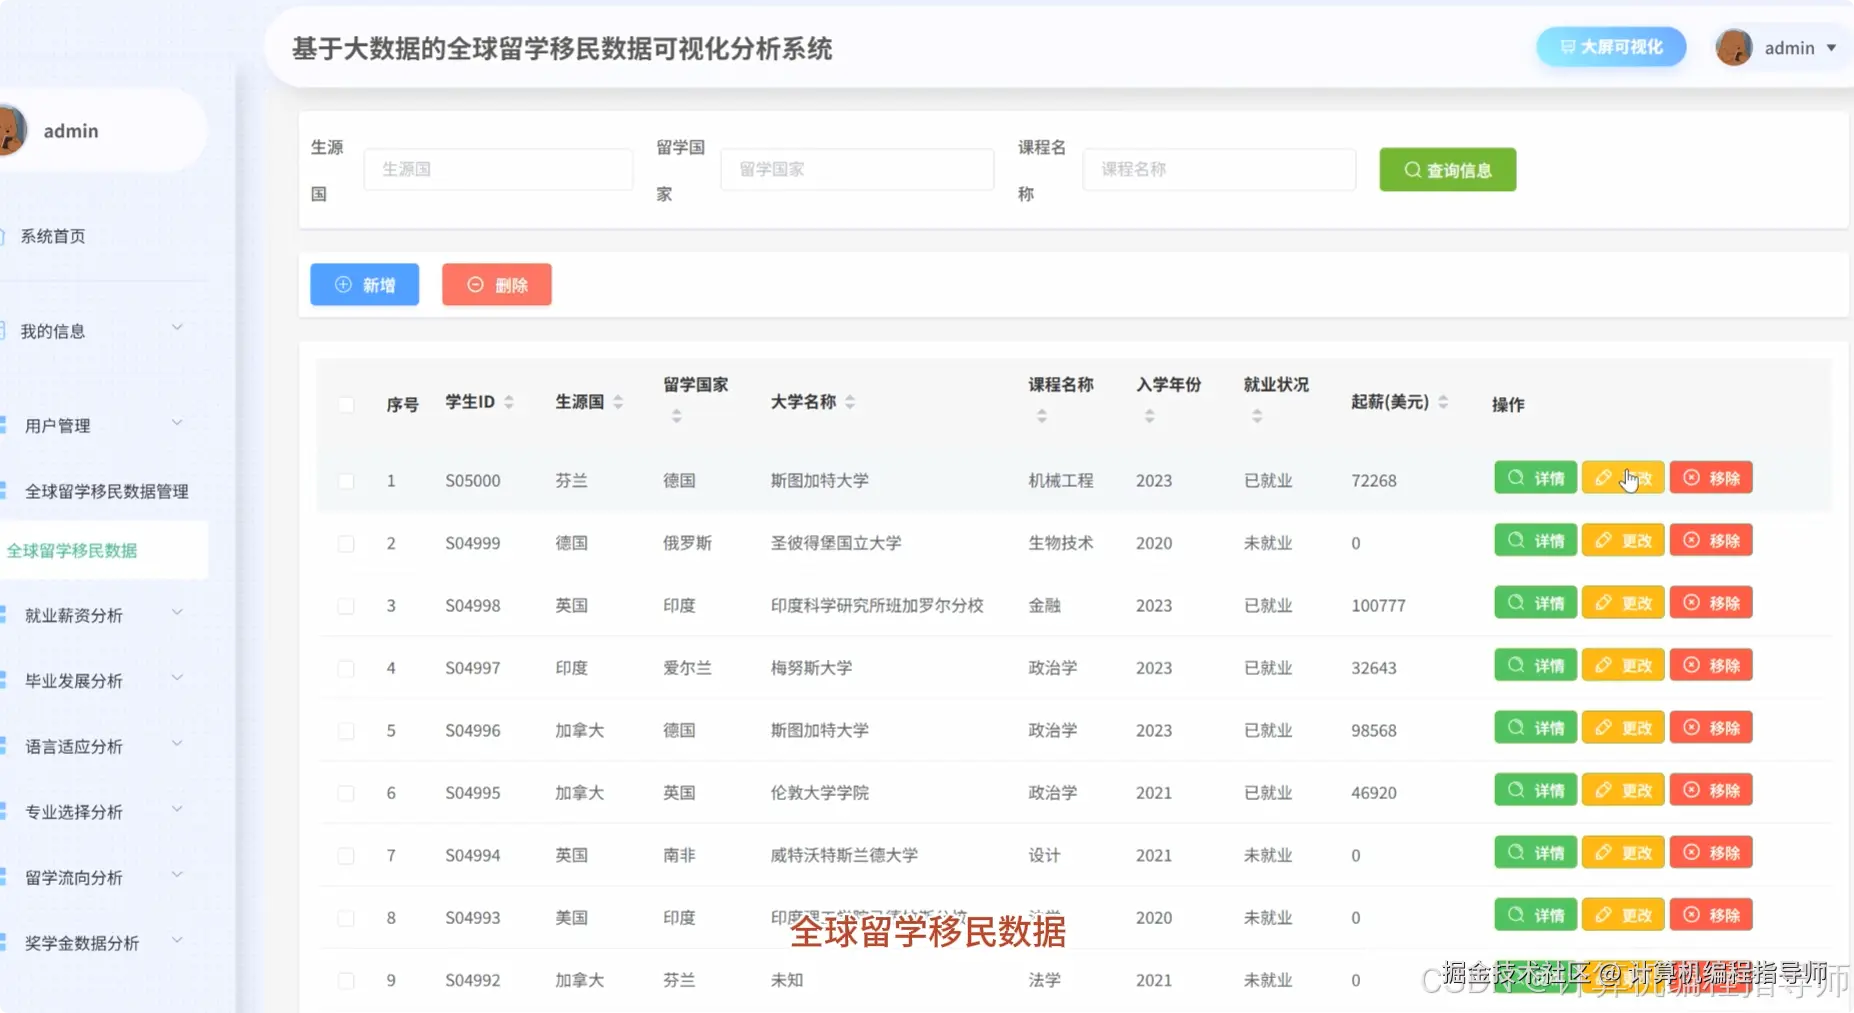Click the 查询信息 search button
This screenshot has height=1013, width=1854.
[1447, 169]
